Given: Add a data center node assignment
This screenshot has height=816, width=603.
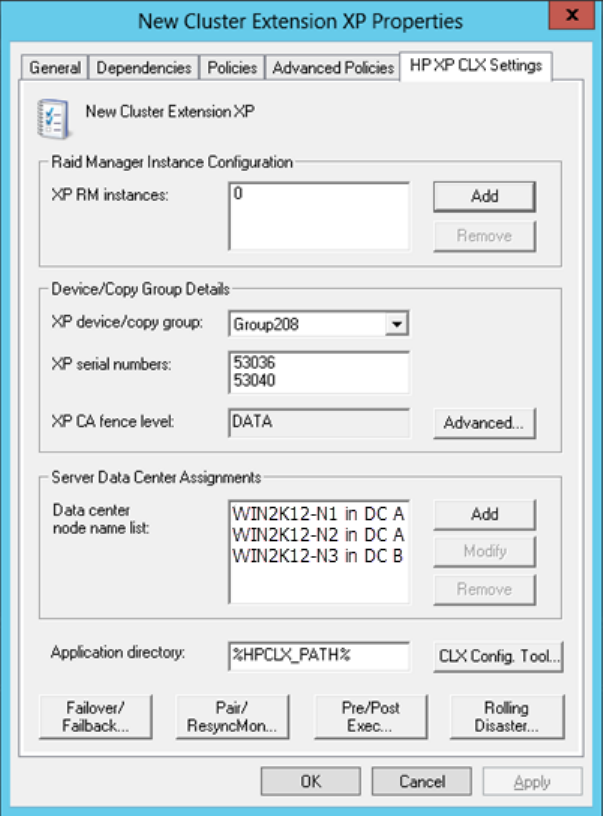Looking at the screenshot, I should [484, 515].
